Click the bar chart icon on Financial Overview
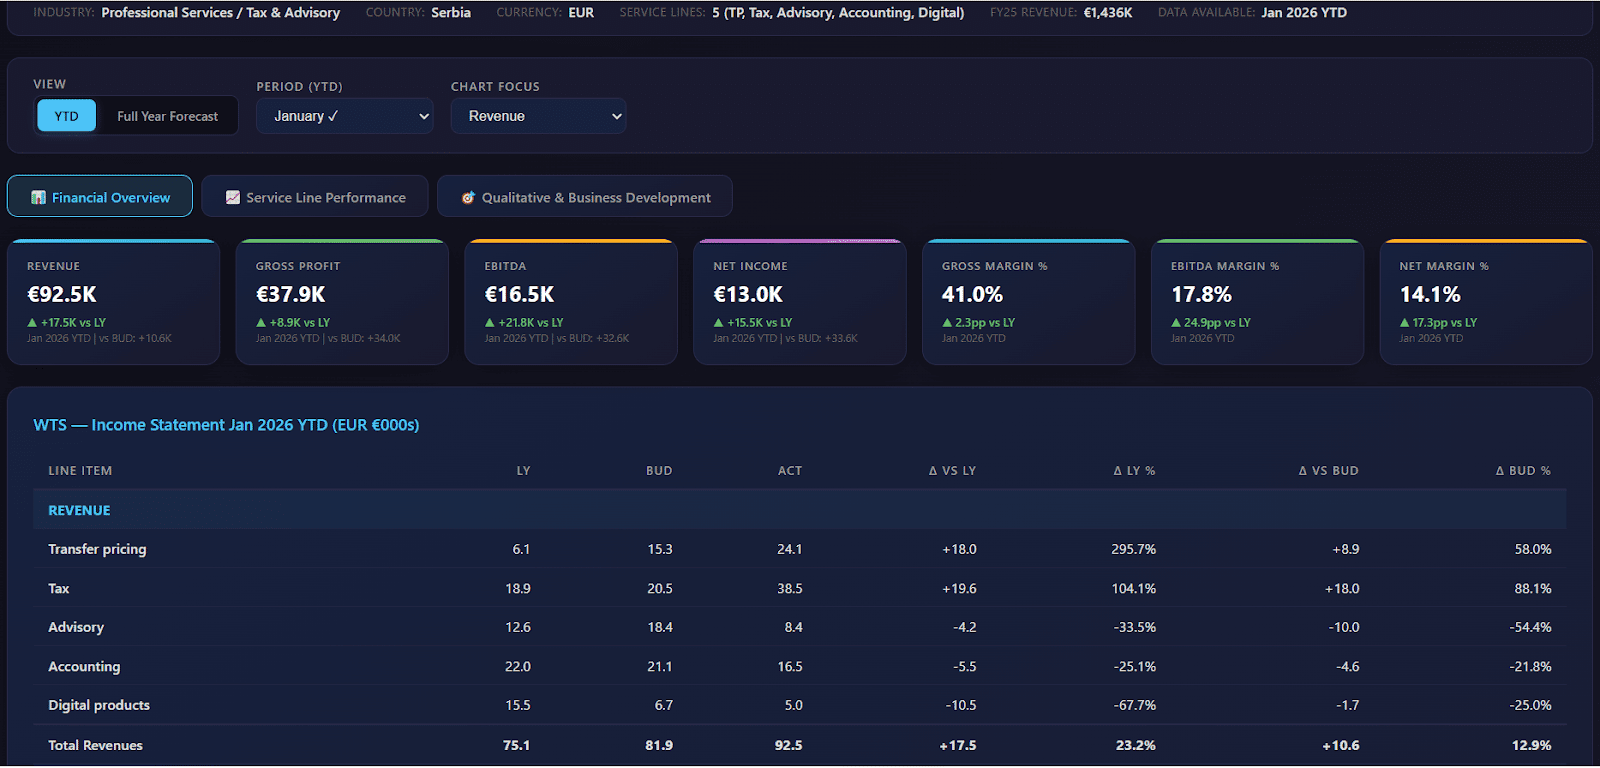Image resolution: width=1600 pixels, height=768 pixels. tap(39, 198)
